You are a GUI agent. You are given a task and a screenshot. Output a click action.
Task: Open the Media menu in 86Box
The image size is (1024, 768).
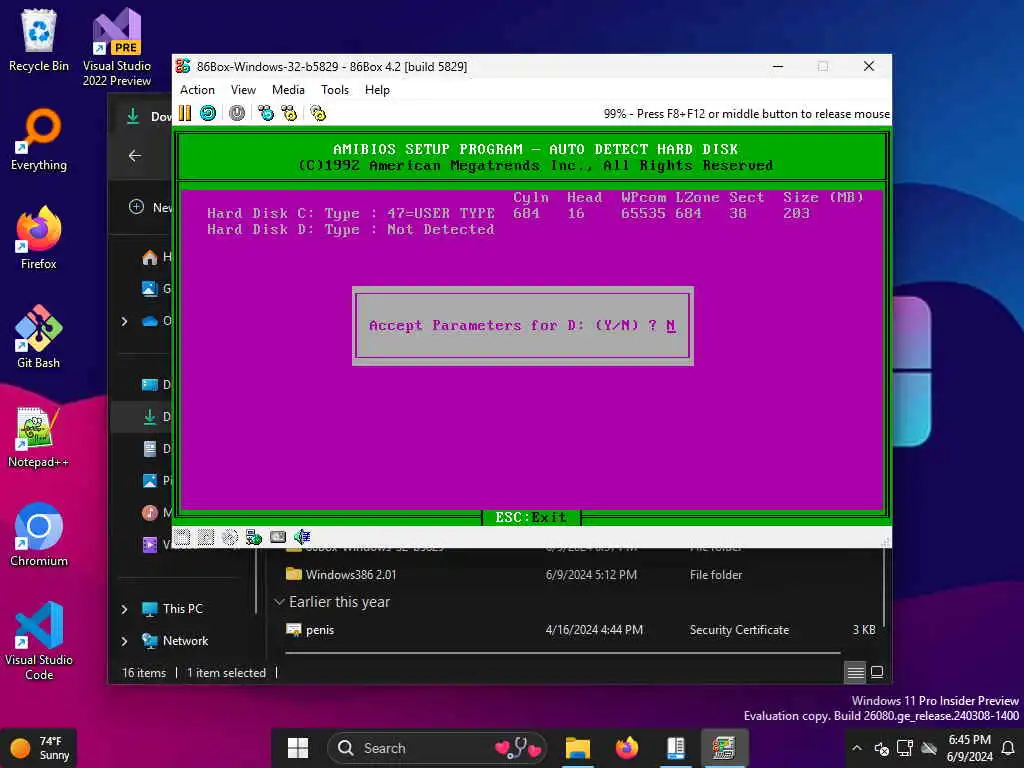tap(288, 90)
